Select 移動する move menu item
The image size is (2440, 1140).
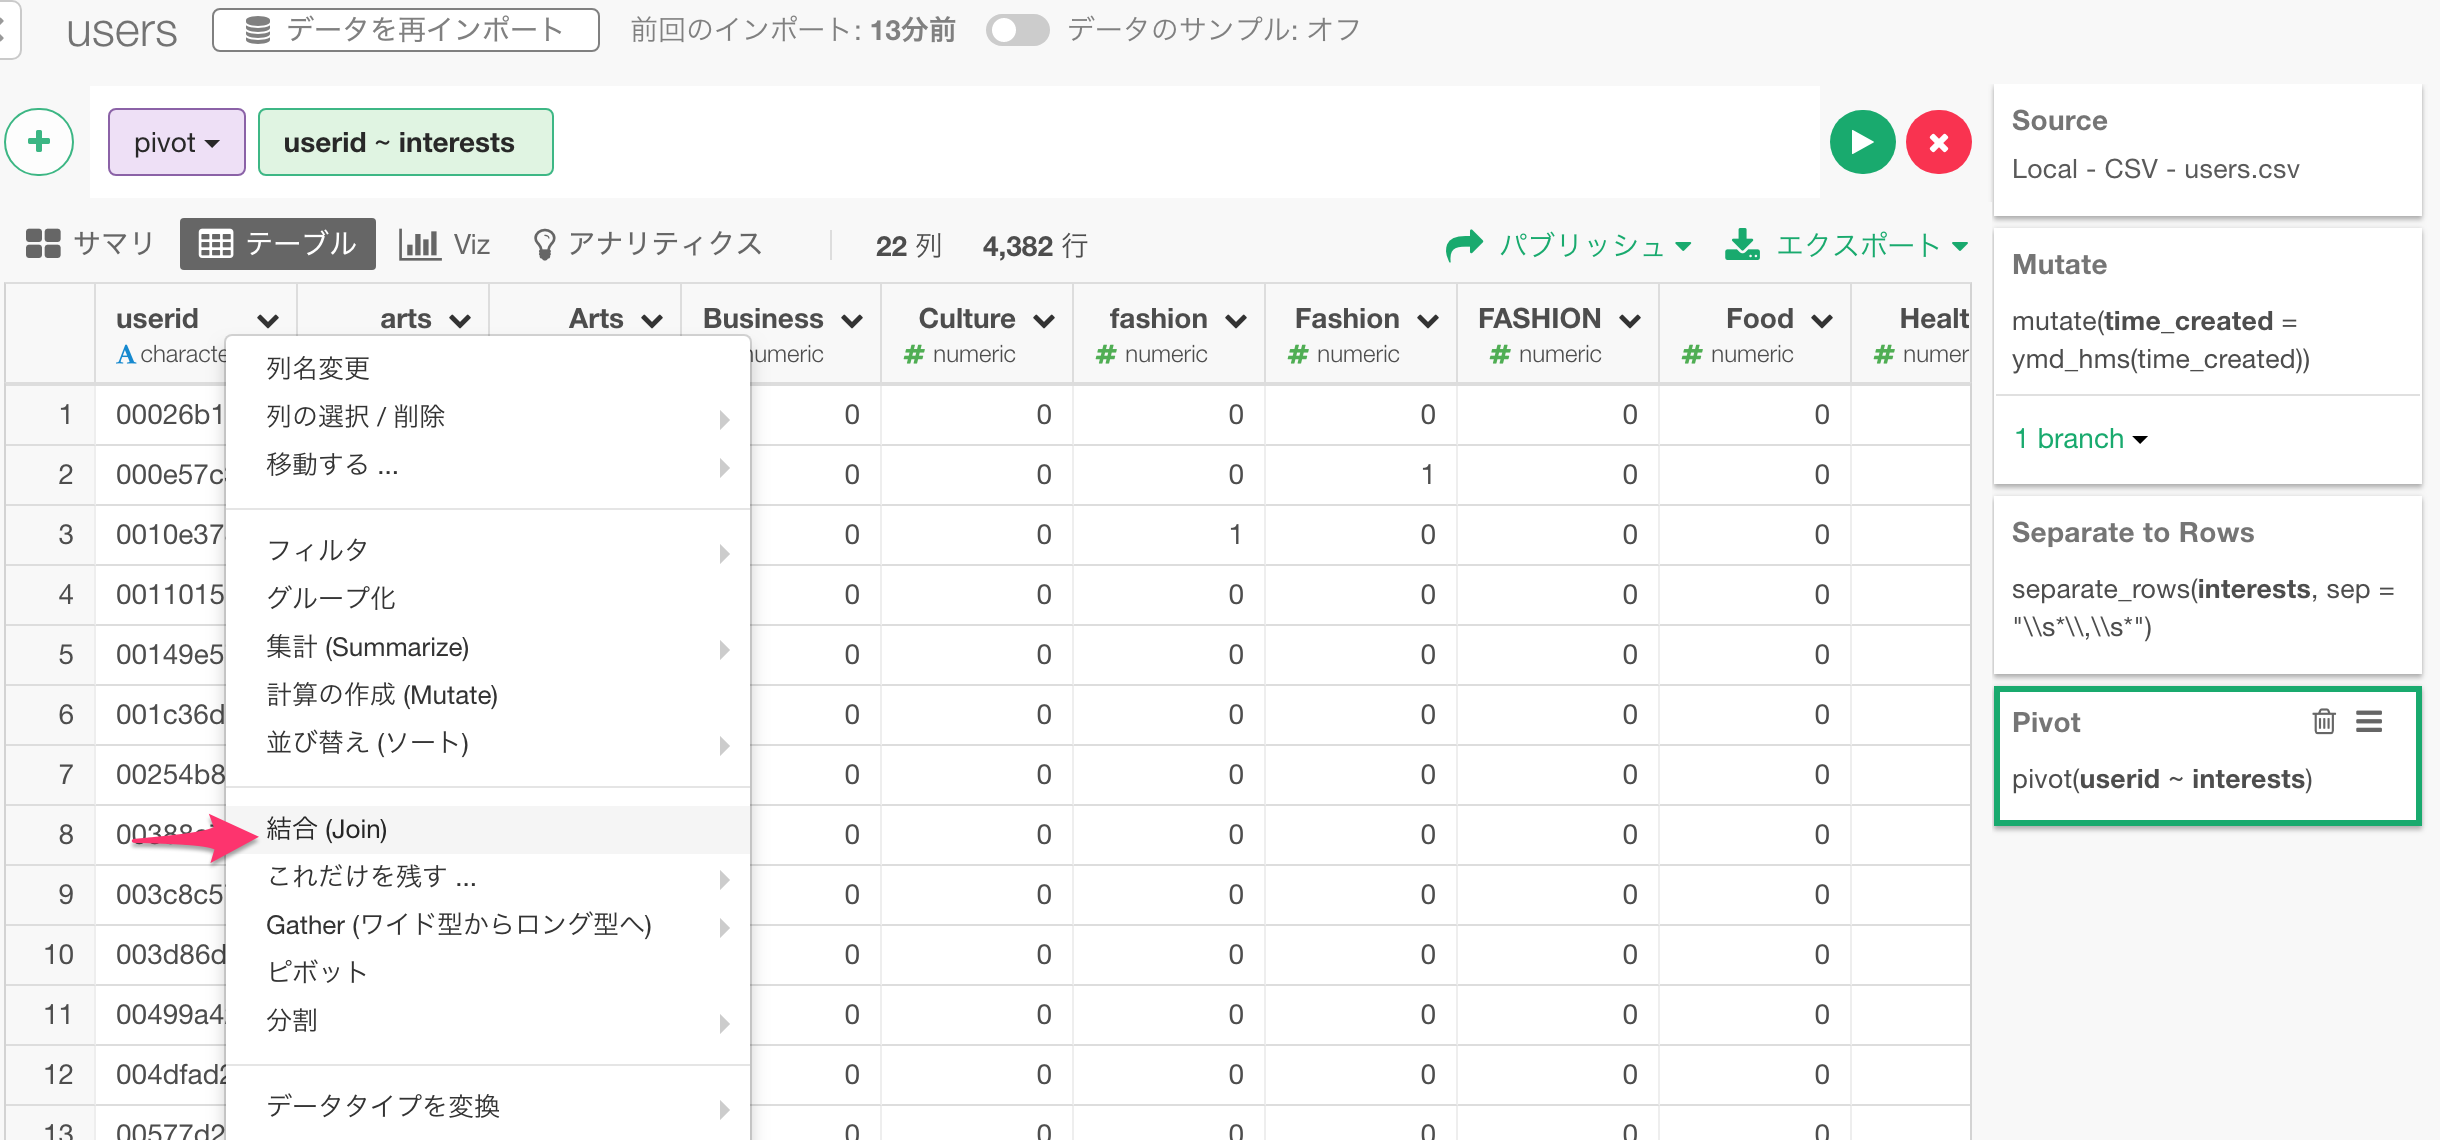tap(488, 464)
